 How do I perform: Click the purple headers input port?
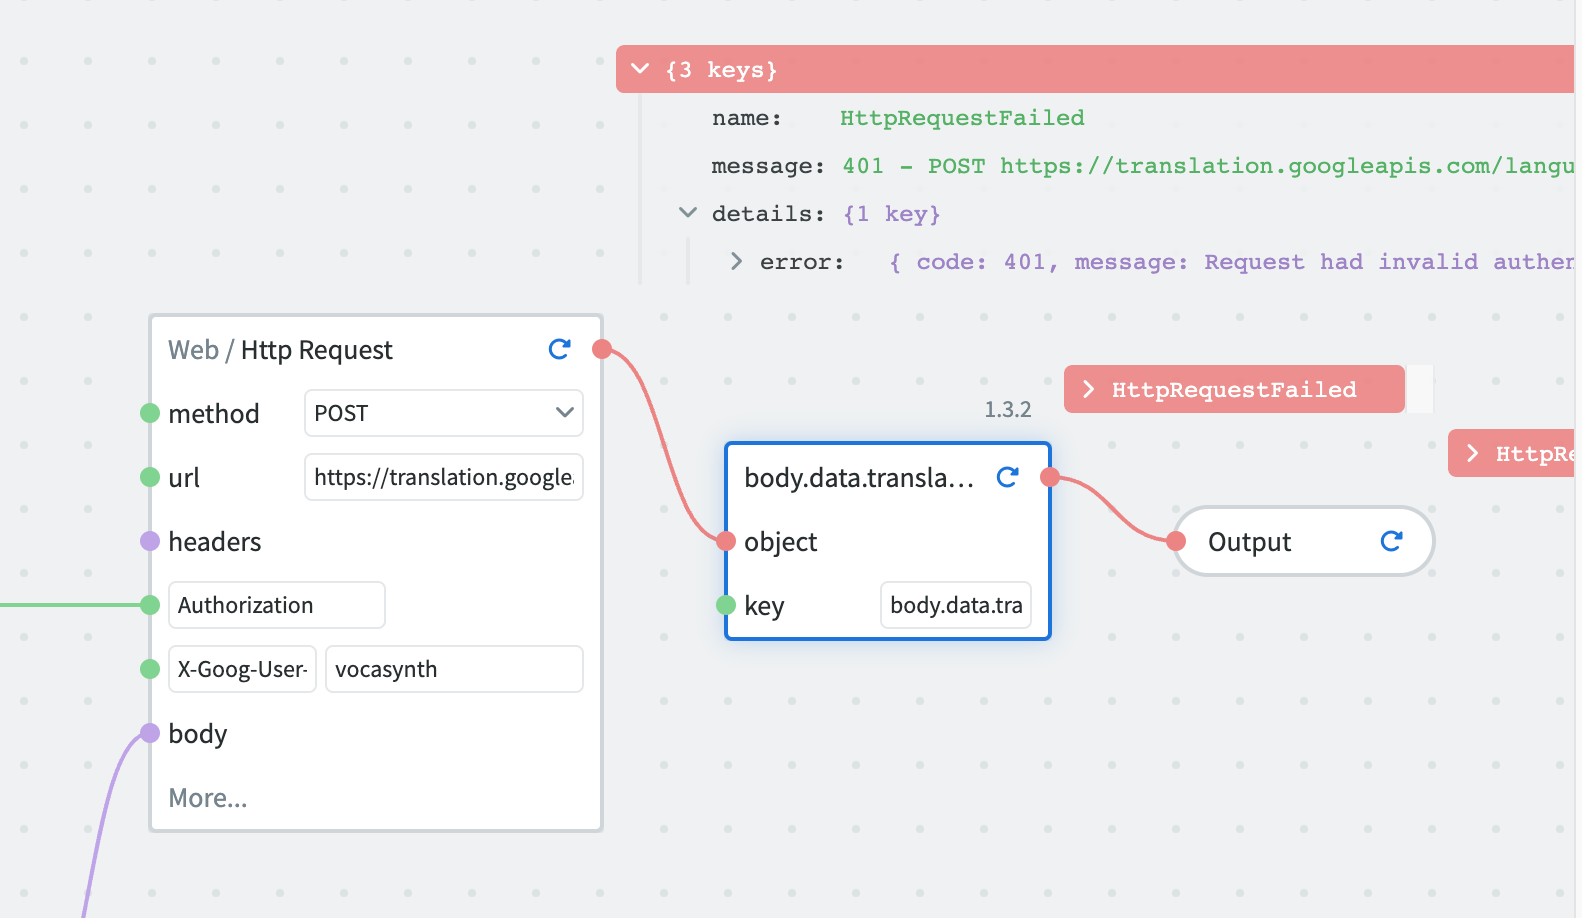150,541
